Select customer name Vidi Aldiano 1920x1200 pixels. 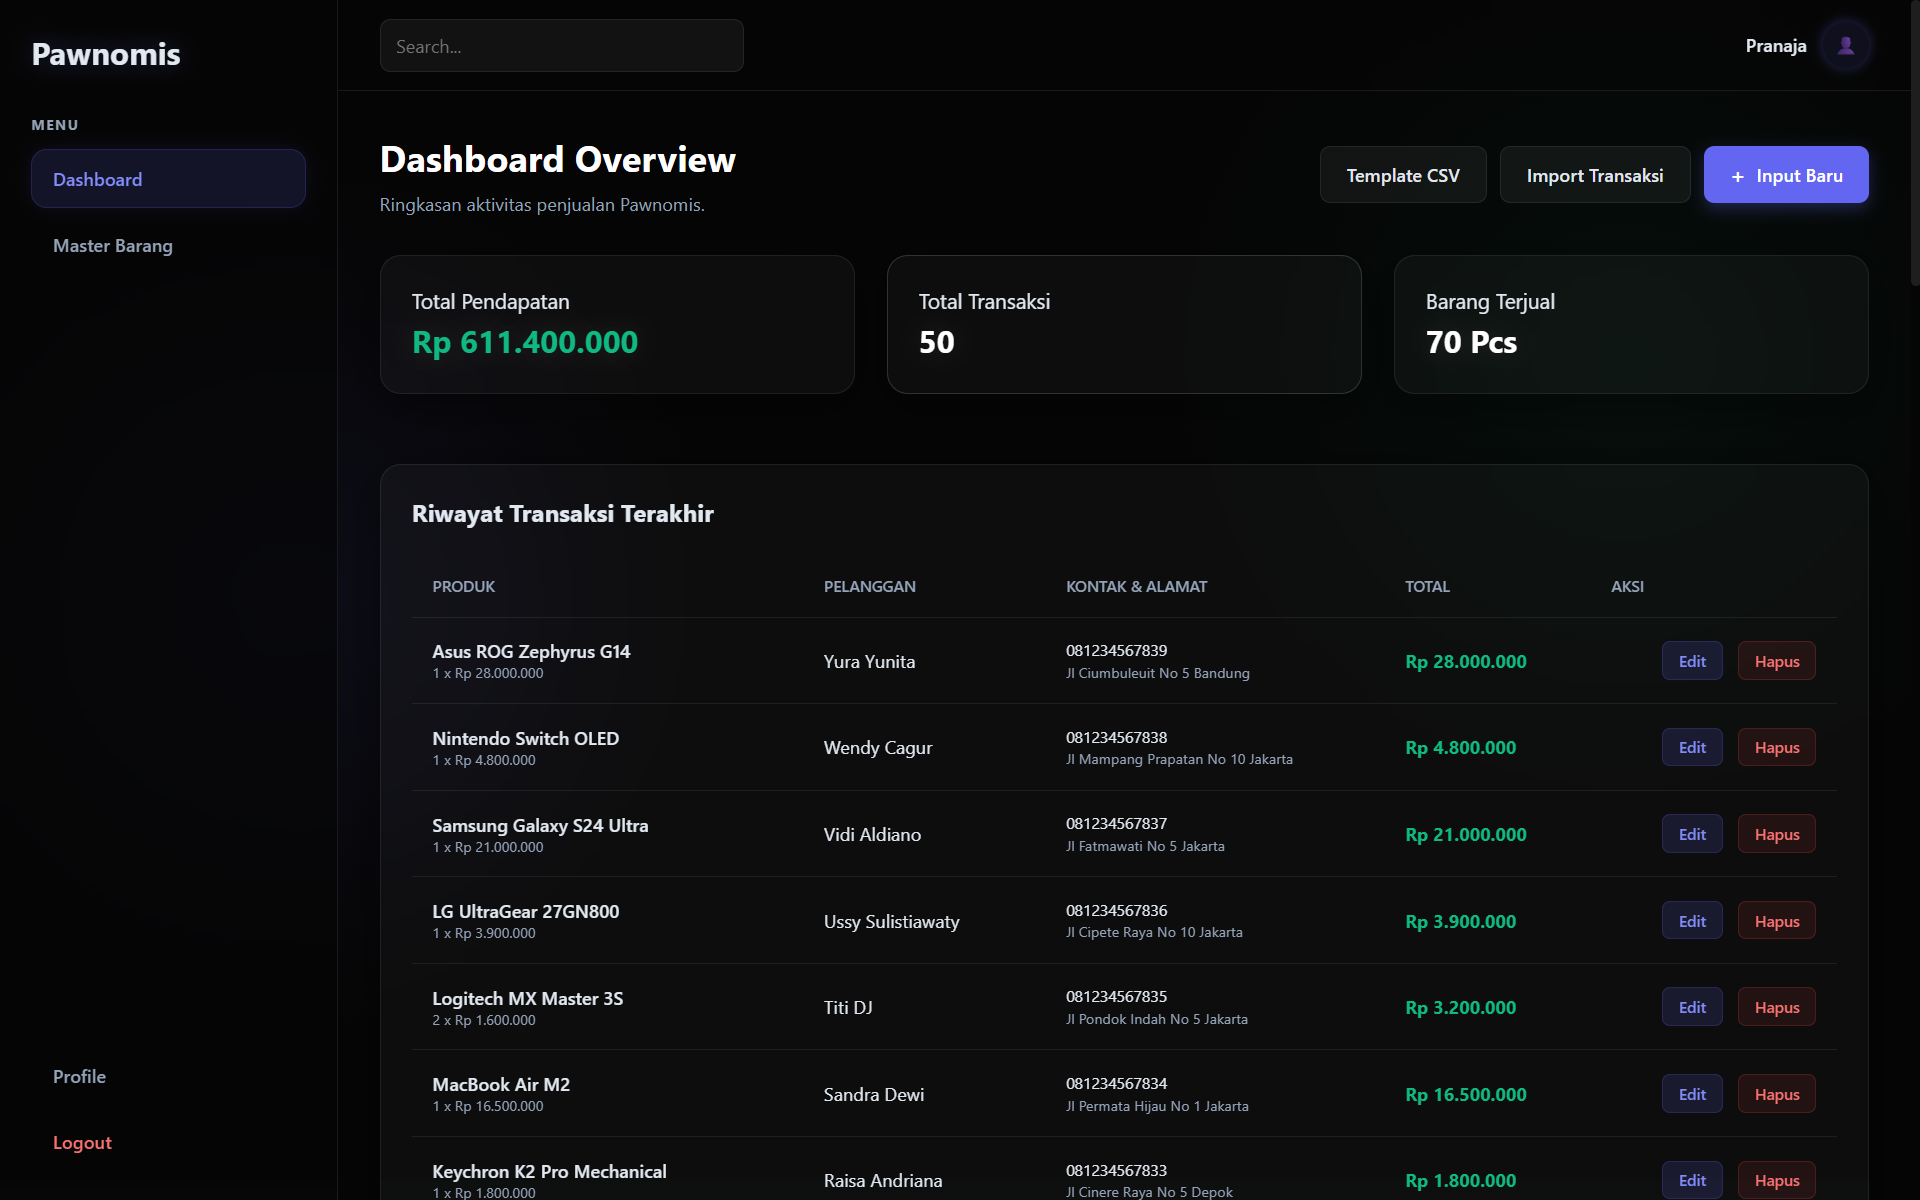(872, 834)
